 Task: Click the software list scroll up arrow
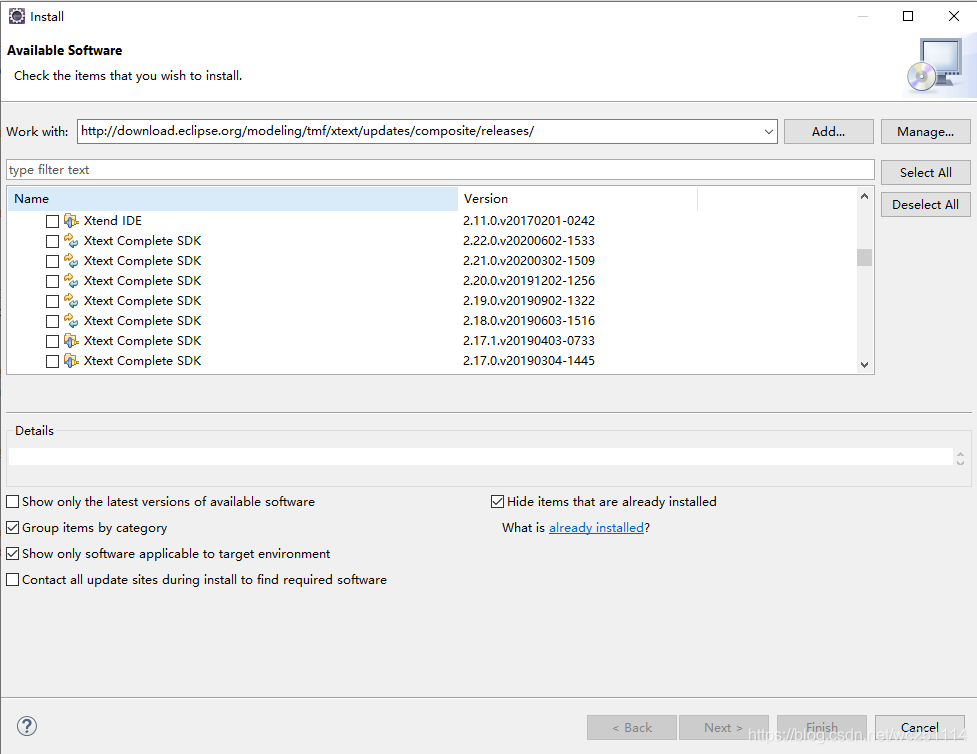(x=864, y=196)
